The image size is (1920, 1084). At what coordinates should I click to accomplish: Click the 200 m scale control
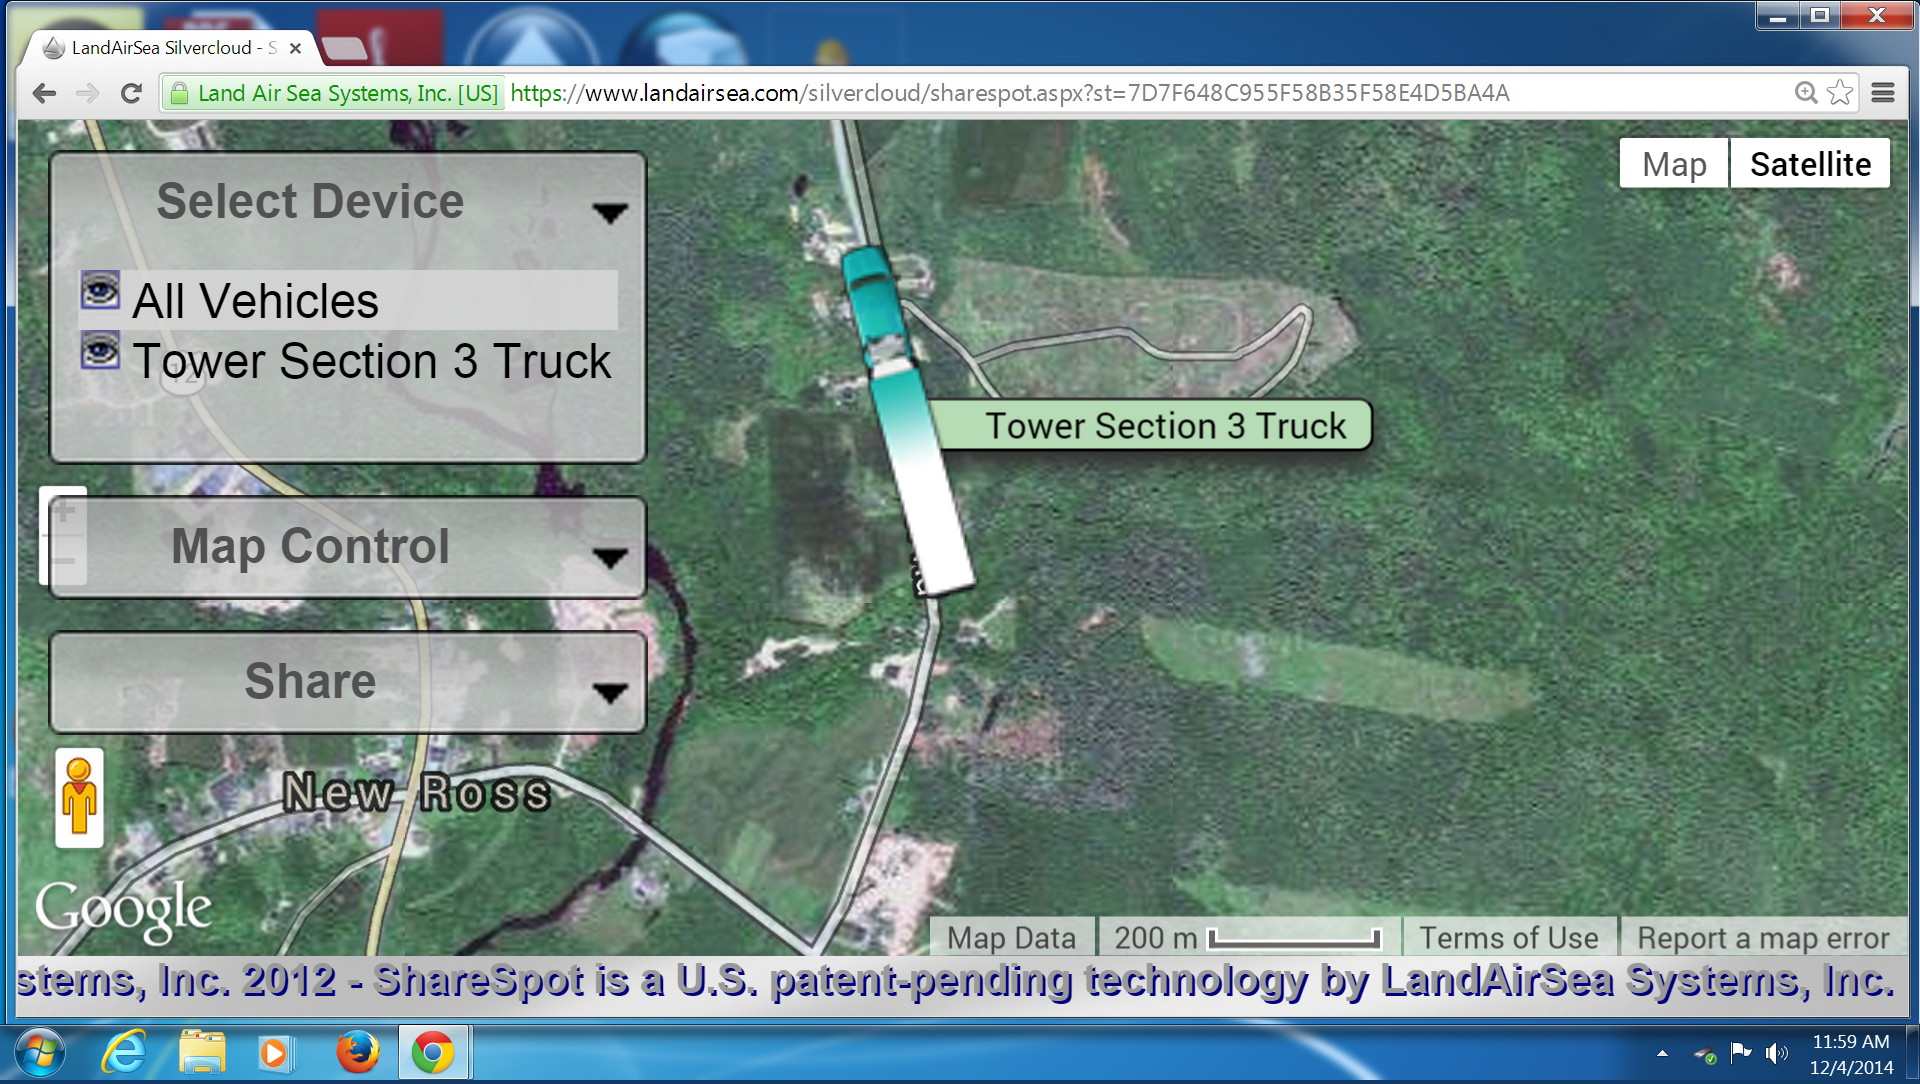coord(1248,938)
